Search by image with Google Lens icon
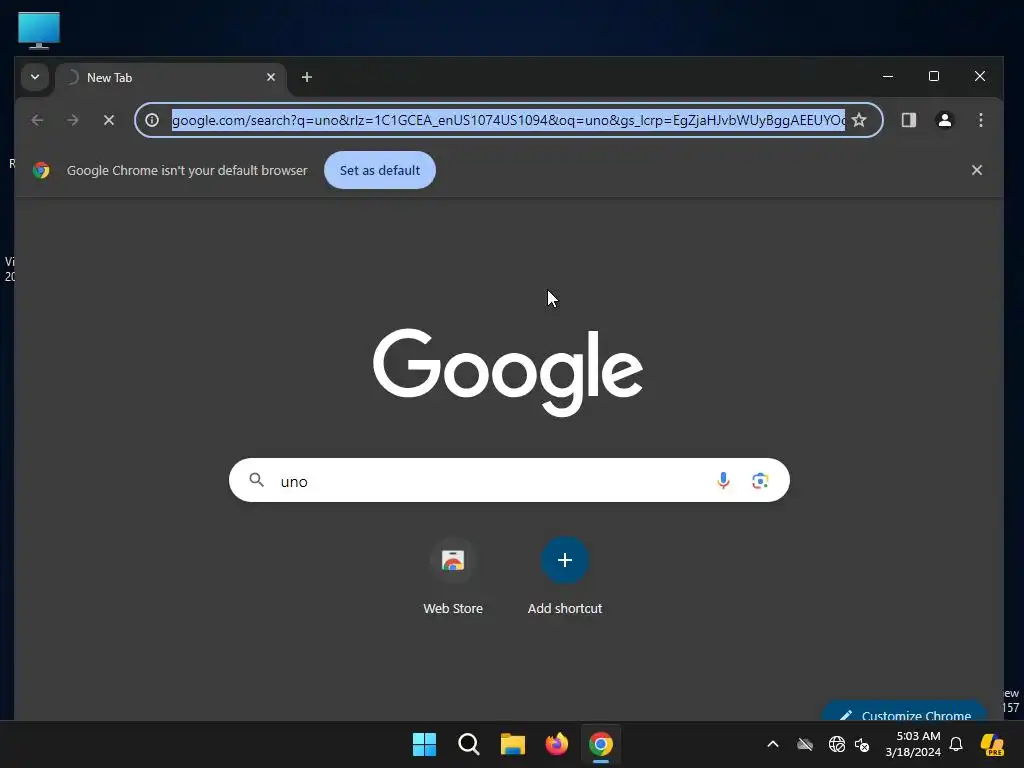The width and height of the screenshot is (1024, 768). coord(760,481)
